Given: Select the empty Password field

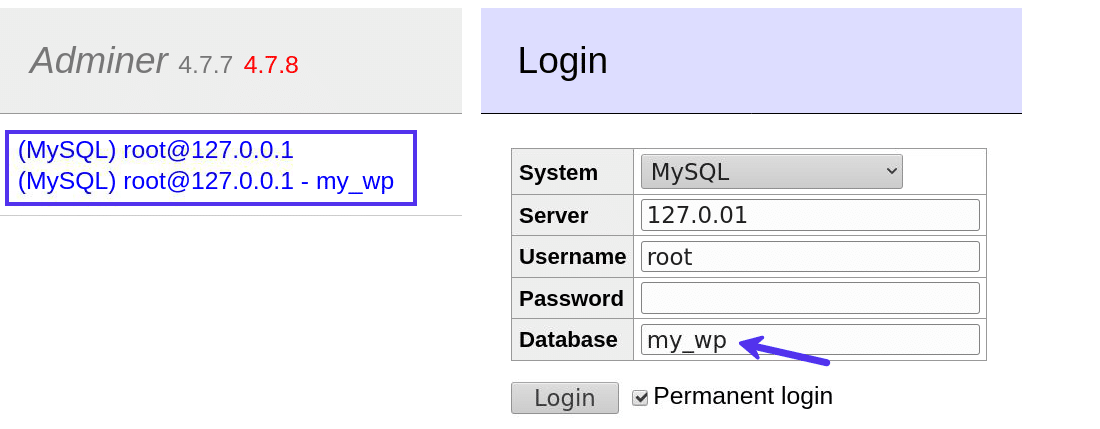Looking at the screenshot, I should click(x=809, y=298).
